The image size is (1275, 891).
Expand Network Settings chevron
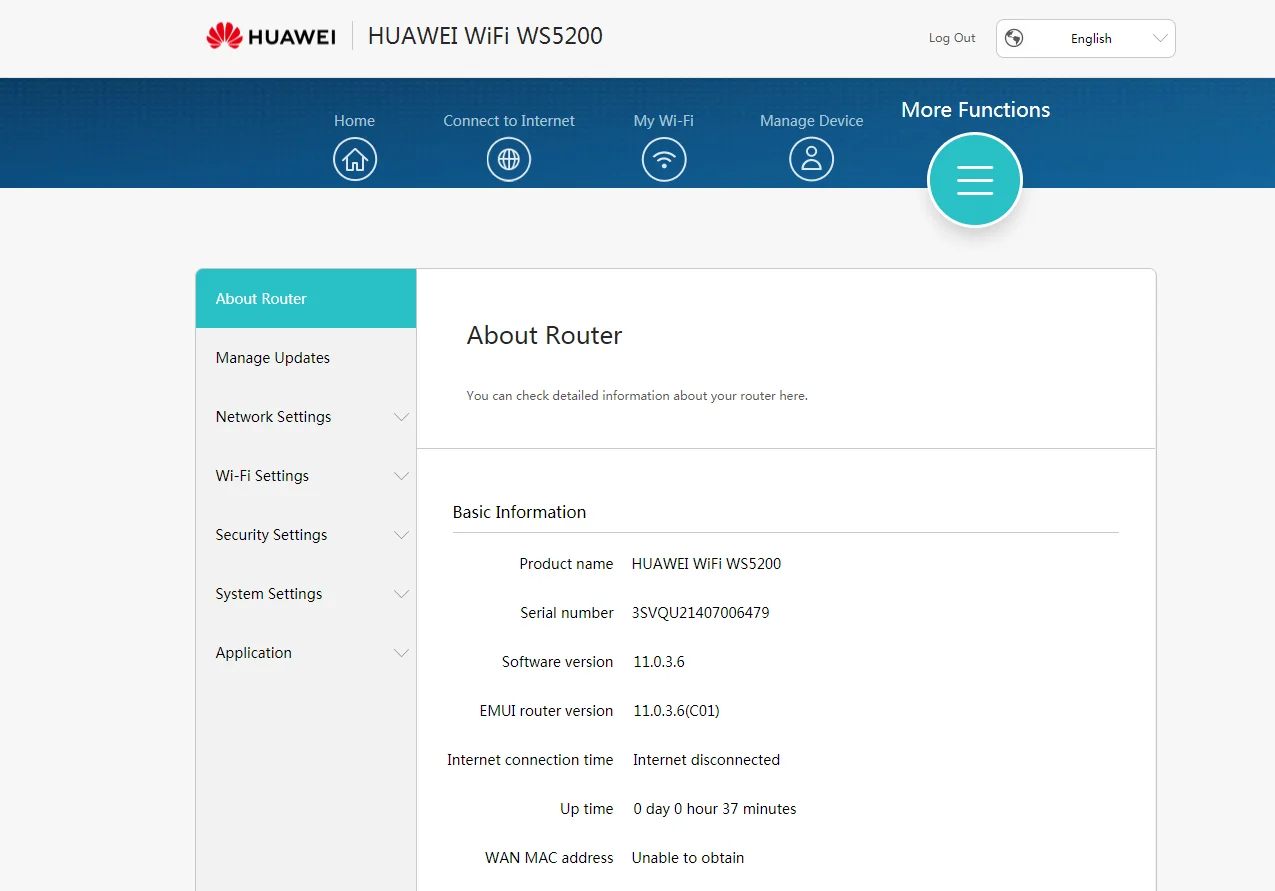click(401, 417)
